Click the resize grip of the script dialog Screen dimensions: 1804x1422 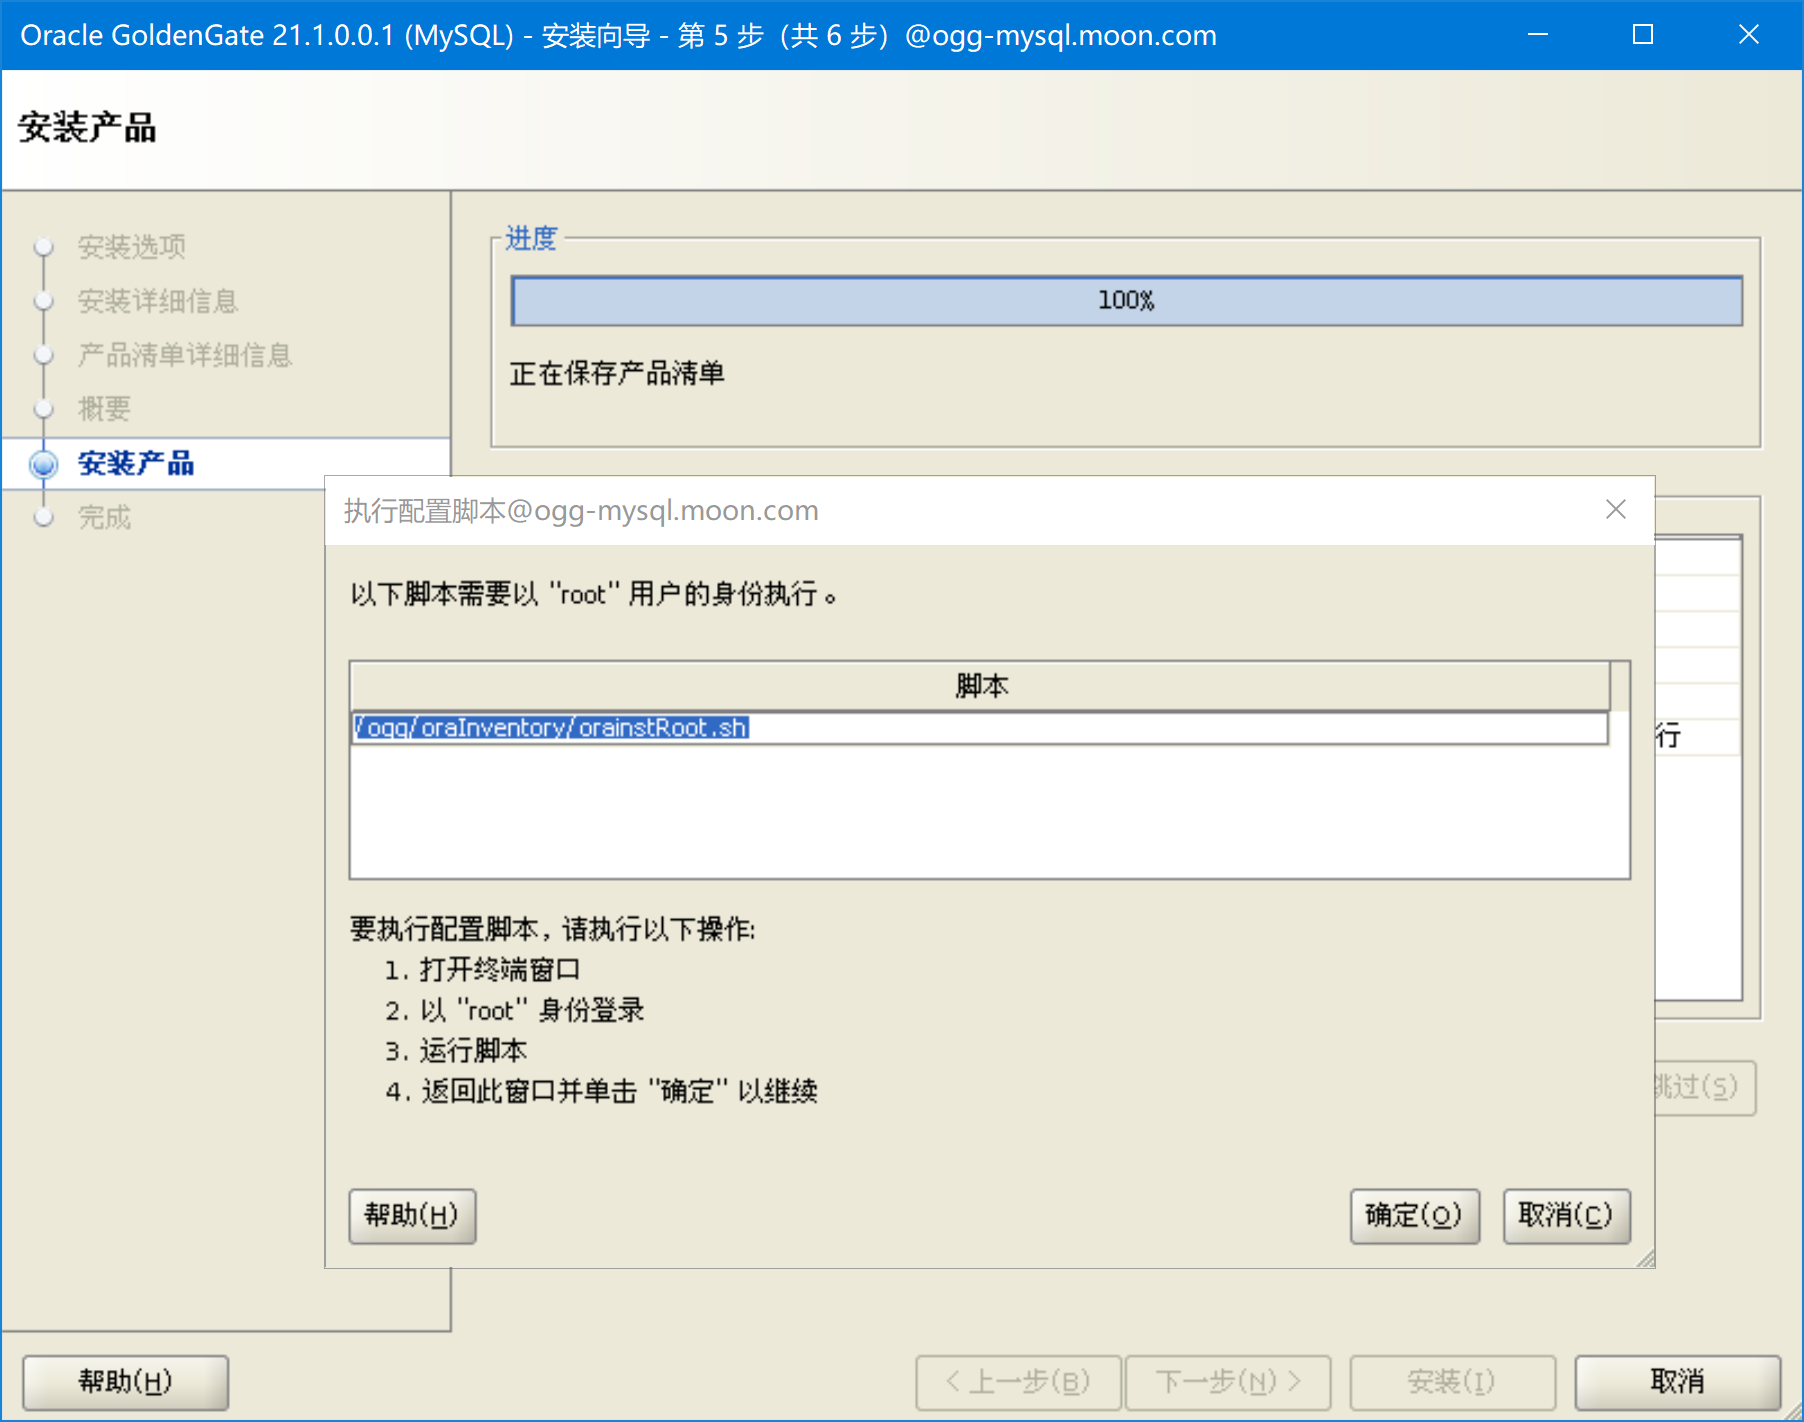[1646, 1259]
